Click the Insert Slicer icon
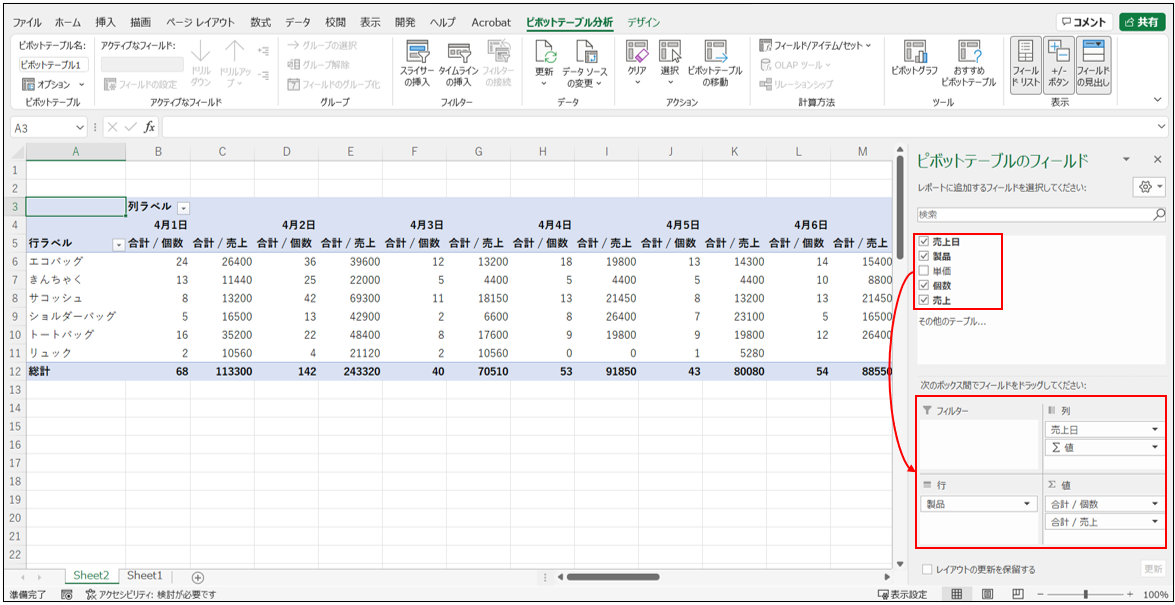The width and height of the screenshot is (1175, 605). 417,52
